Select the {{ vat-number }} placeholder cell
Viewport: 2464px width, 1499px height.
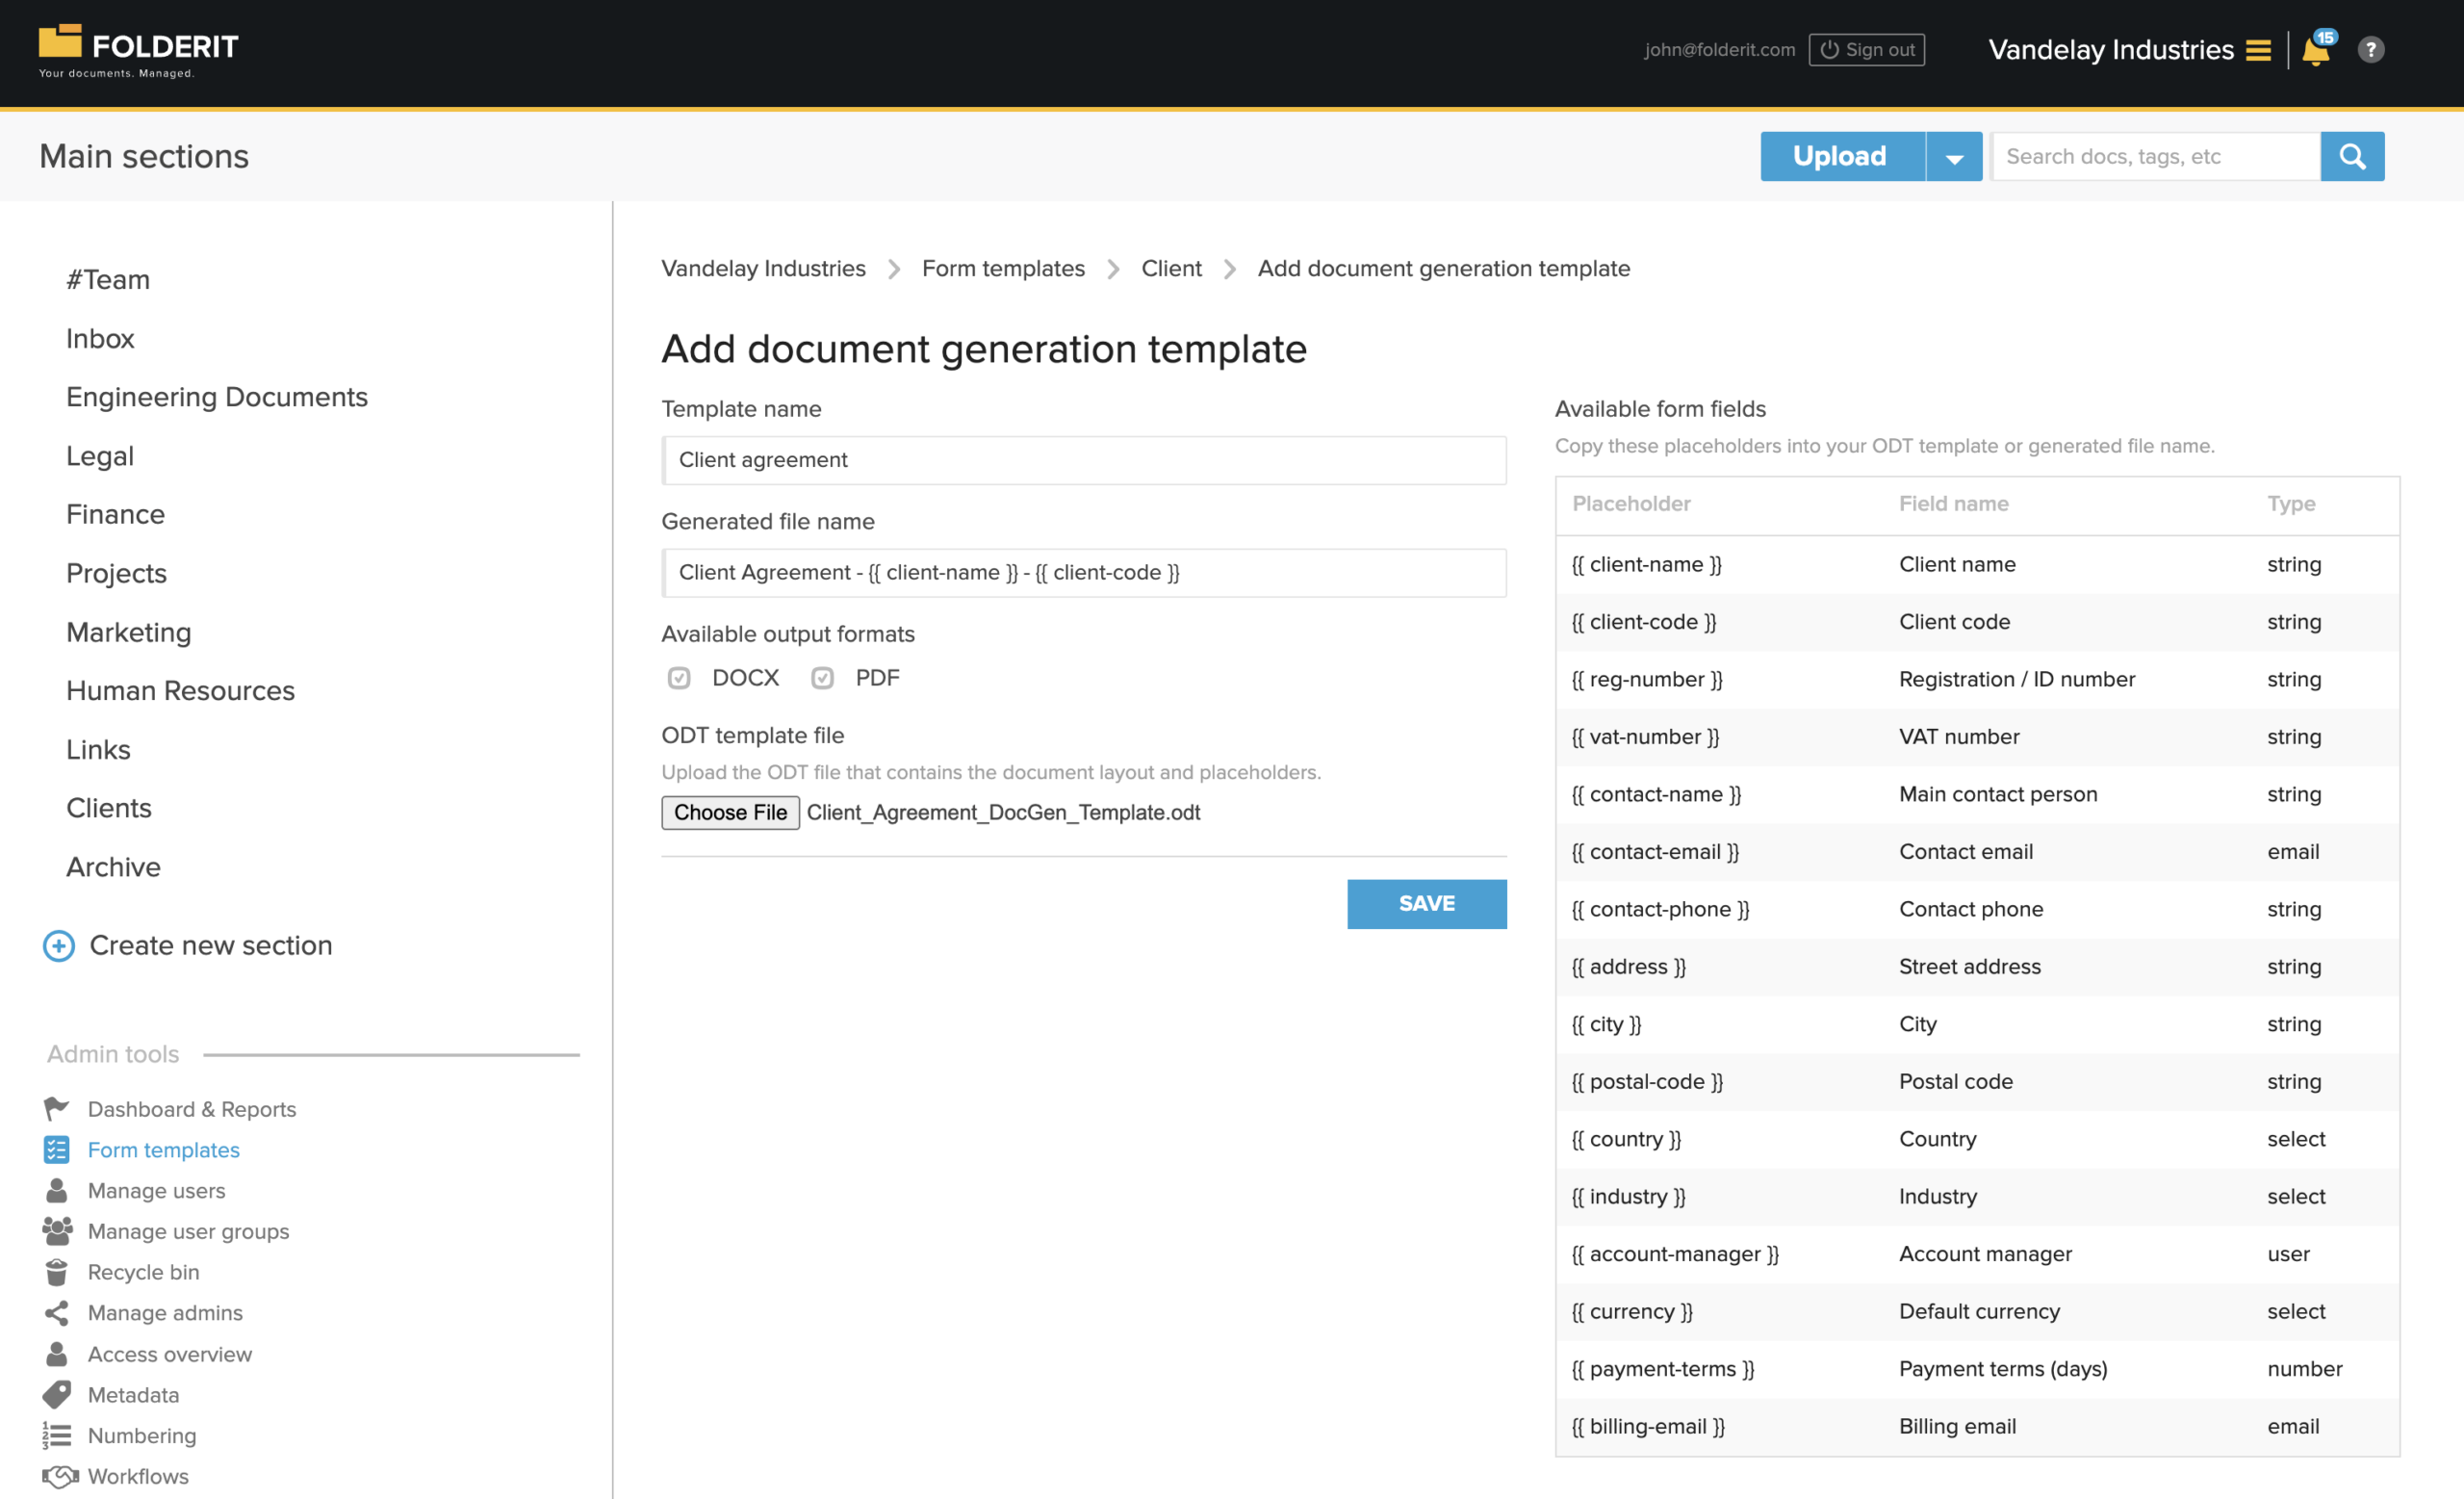(1645, 737)
